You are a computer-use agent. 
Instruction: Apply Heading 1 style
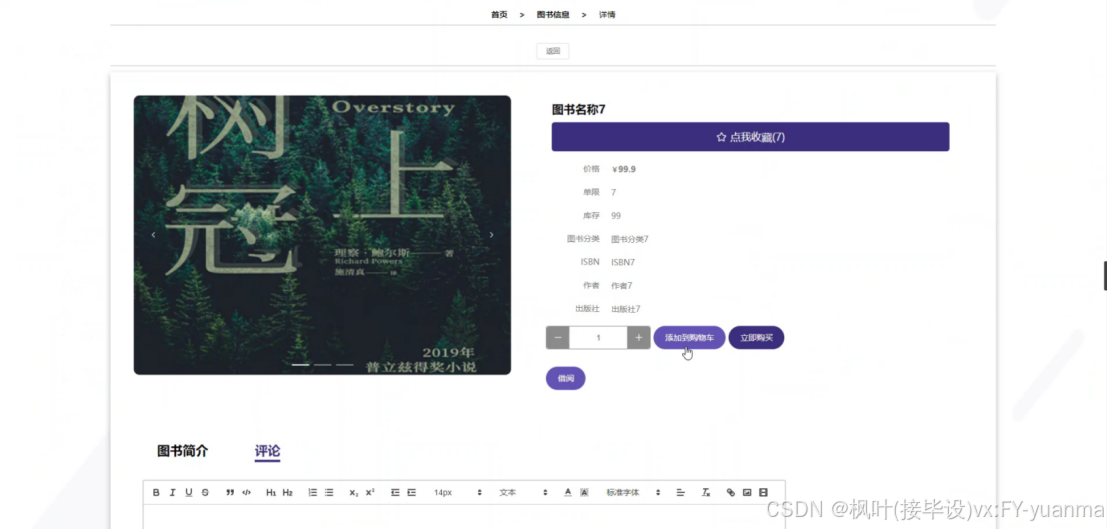tap(271, 492)
